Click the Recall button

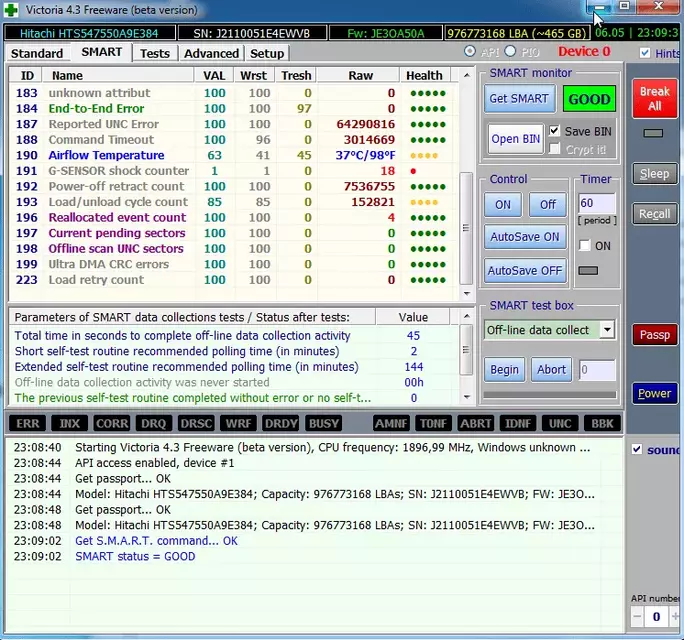tap(654, 214)
